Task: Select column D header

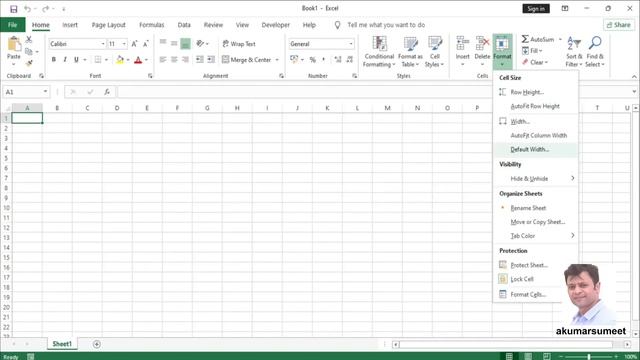Action: click(x=117, y=108)
